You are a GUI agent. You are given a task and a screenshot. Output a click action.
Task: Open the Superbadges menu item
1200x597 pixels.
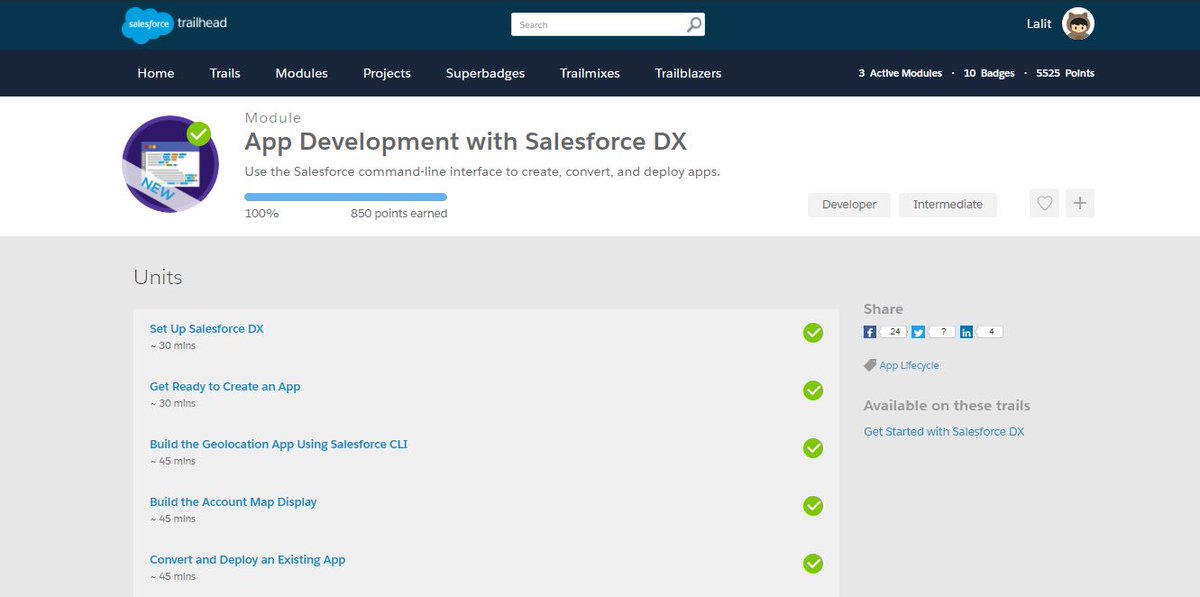tap(485, 73)
